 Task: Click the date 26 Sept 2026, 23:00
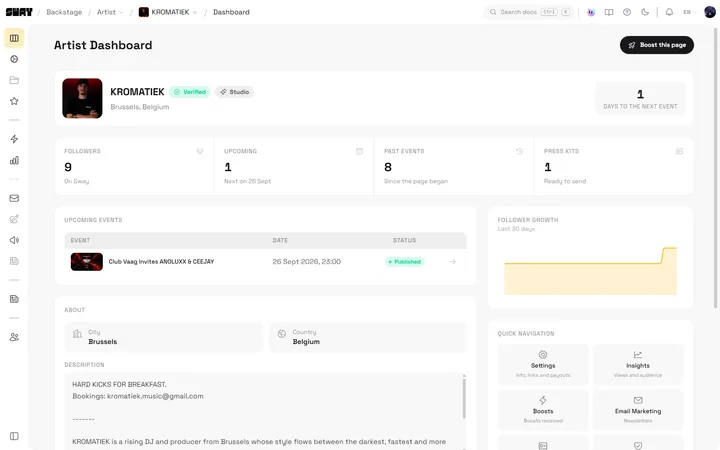(307, 262)
